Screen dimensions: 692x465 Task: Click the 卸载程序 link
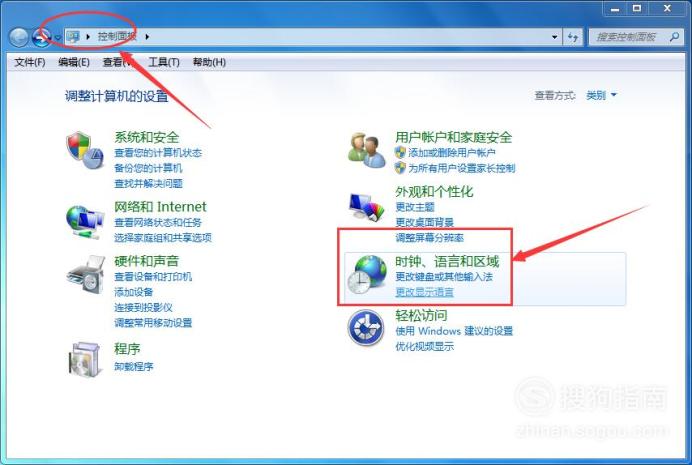click(x=134, y=366)
